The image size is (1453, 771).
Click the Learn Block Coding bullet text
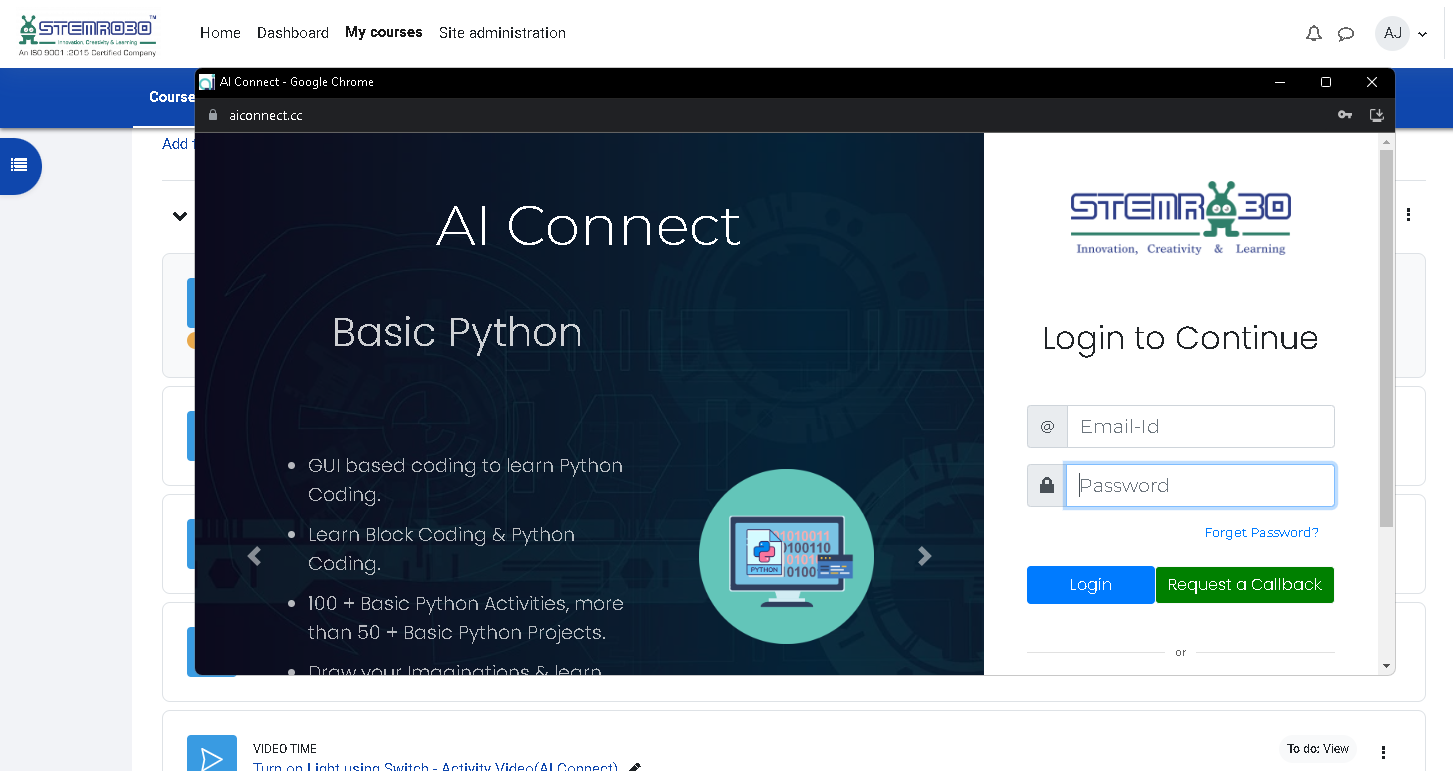[441, 549]
